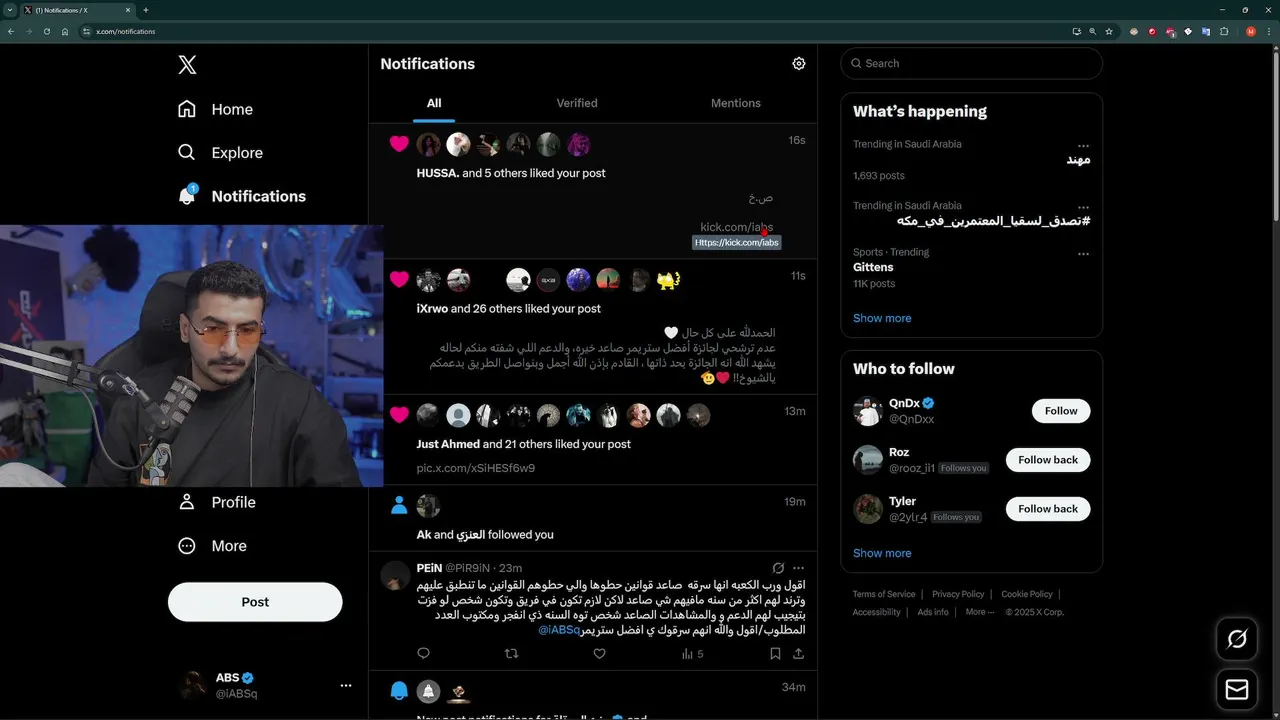
Task: Open the browser home page
Action: [65, 31]
